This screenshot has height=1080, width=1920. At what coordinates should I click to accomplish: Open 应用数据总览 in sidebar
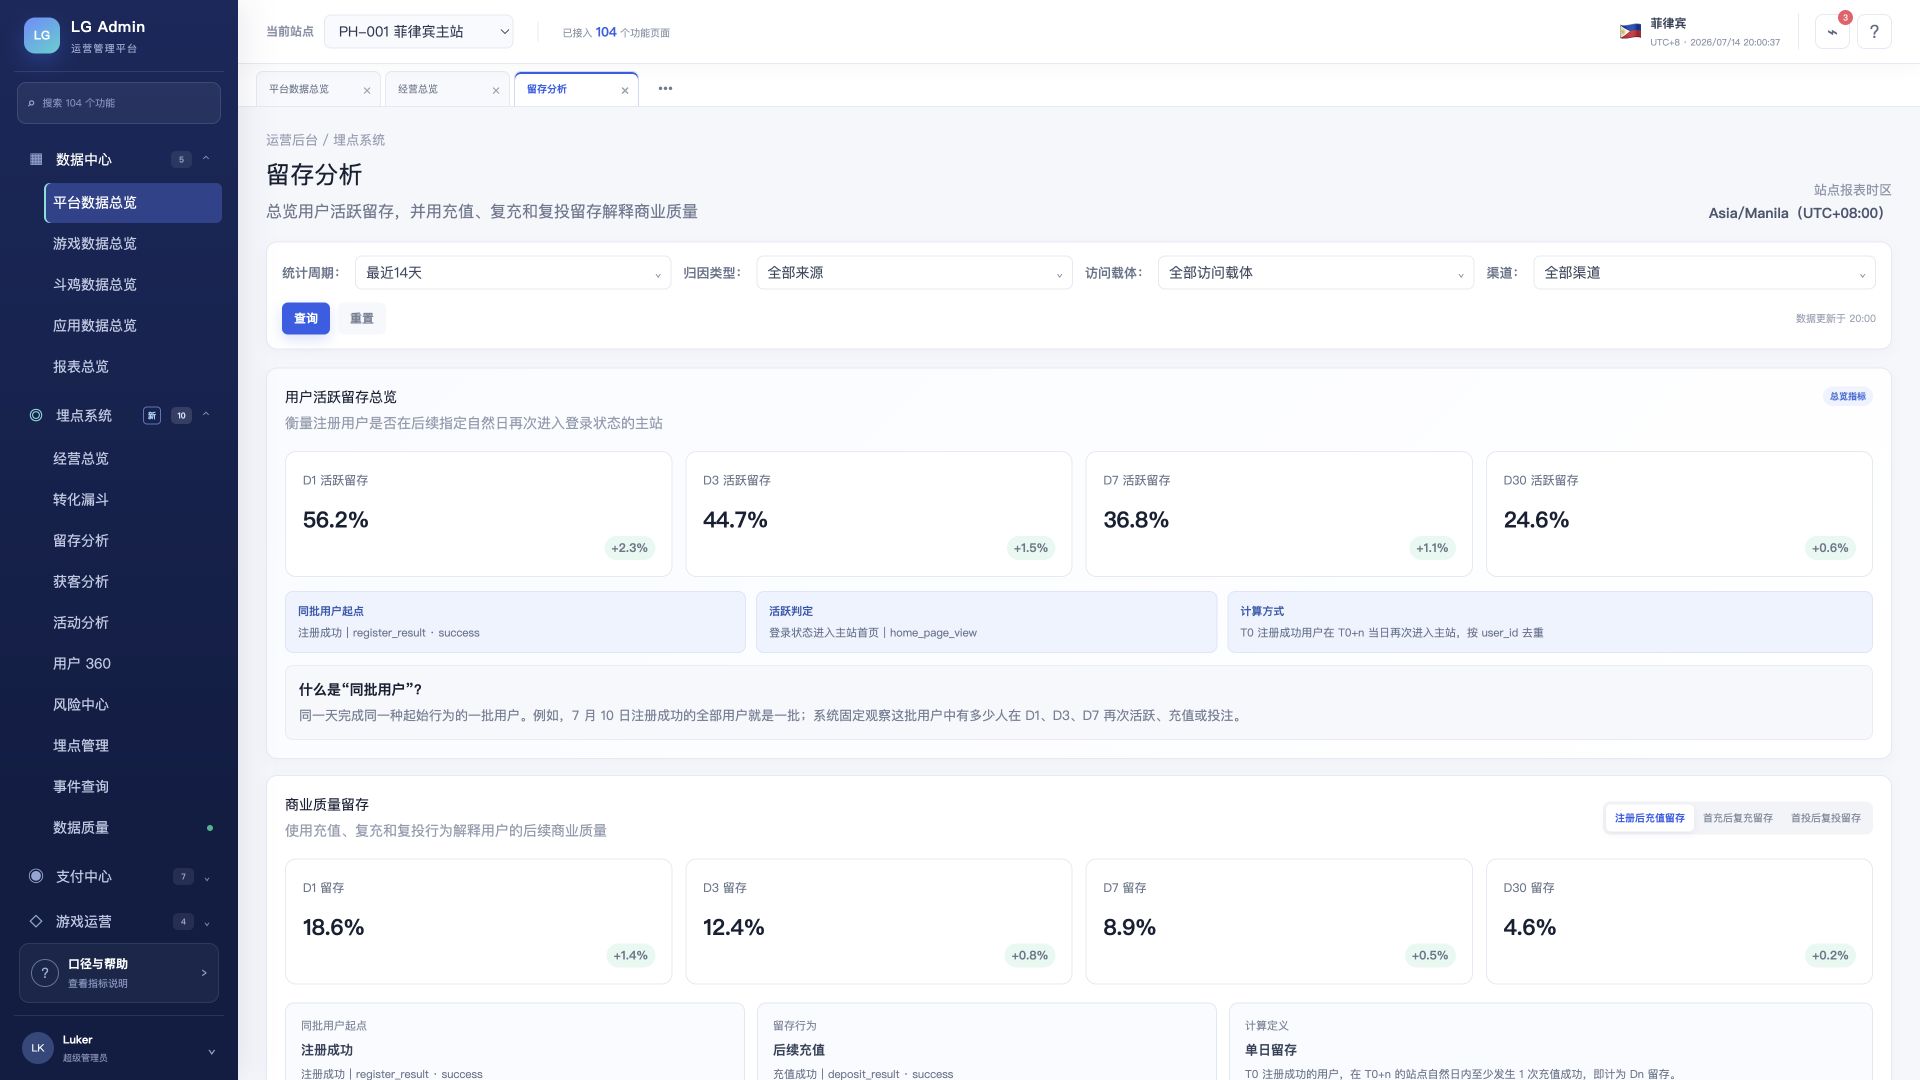pyautogui.click(x=133, y=326)
